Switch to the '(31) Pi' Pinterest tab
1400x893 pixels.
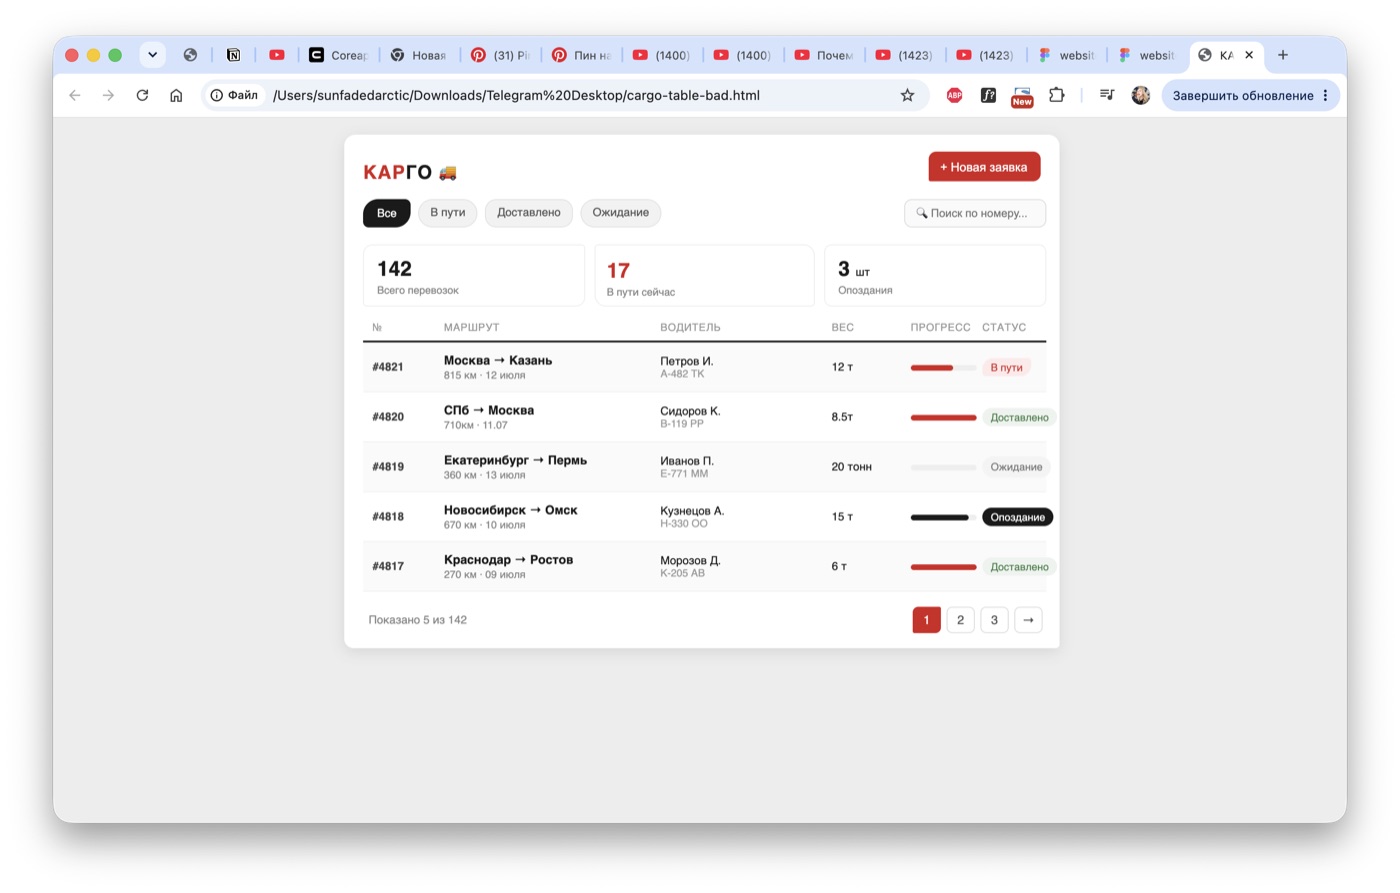[x=500, y=55]
